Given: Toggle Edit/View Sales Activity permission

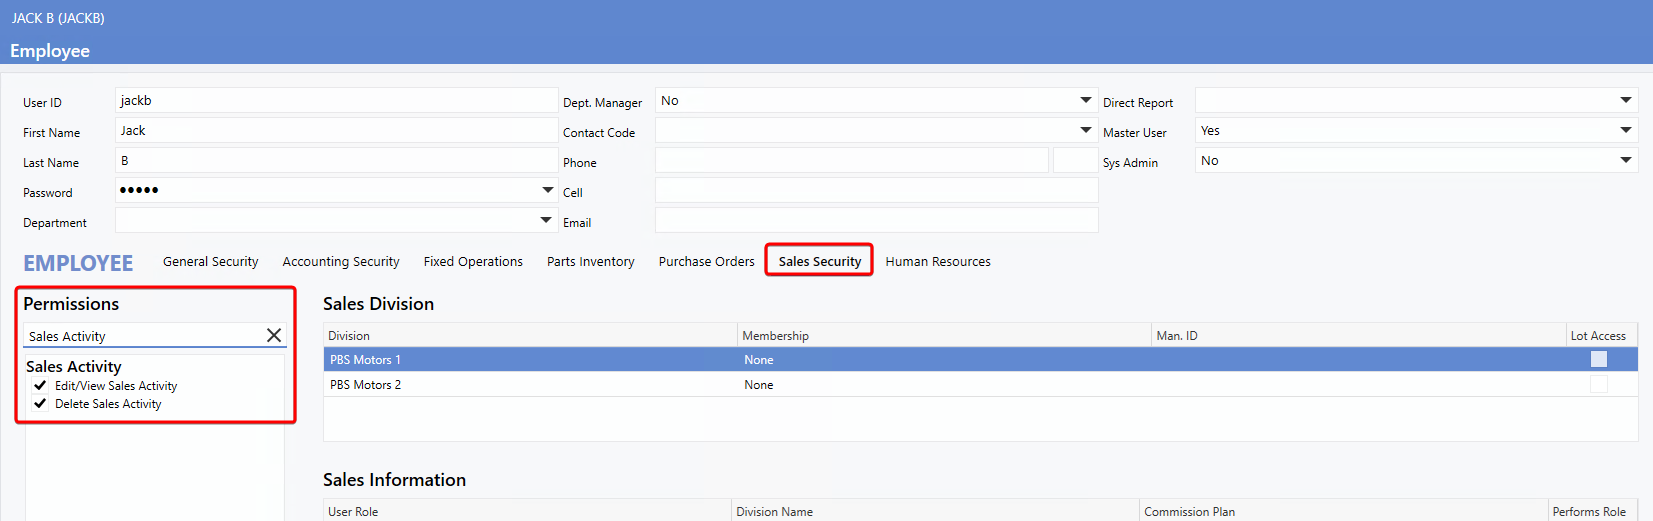Looking at the screenshot, I should click(x=40, y=386).
